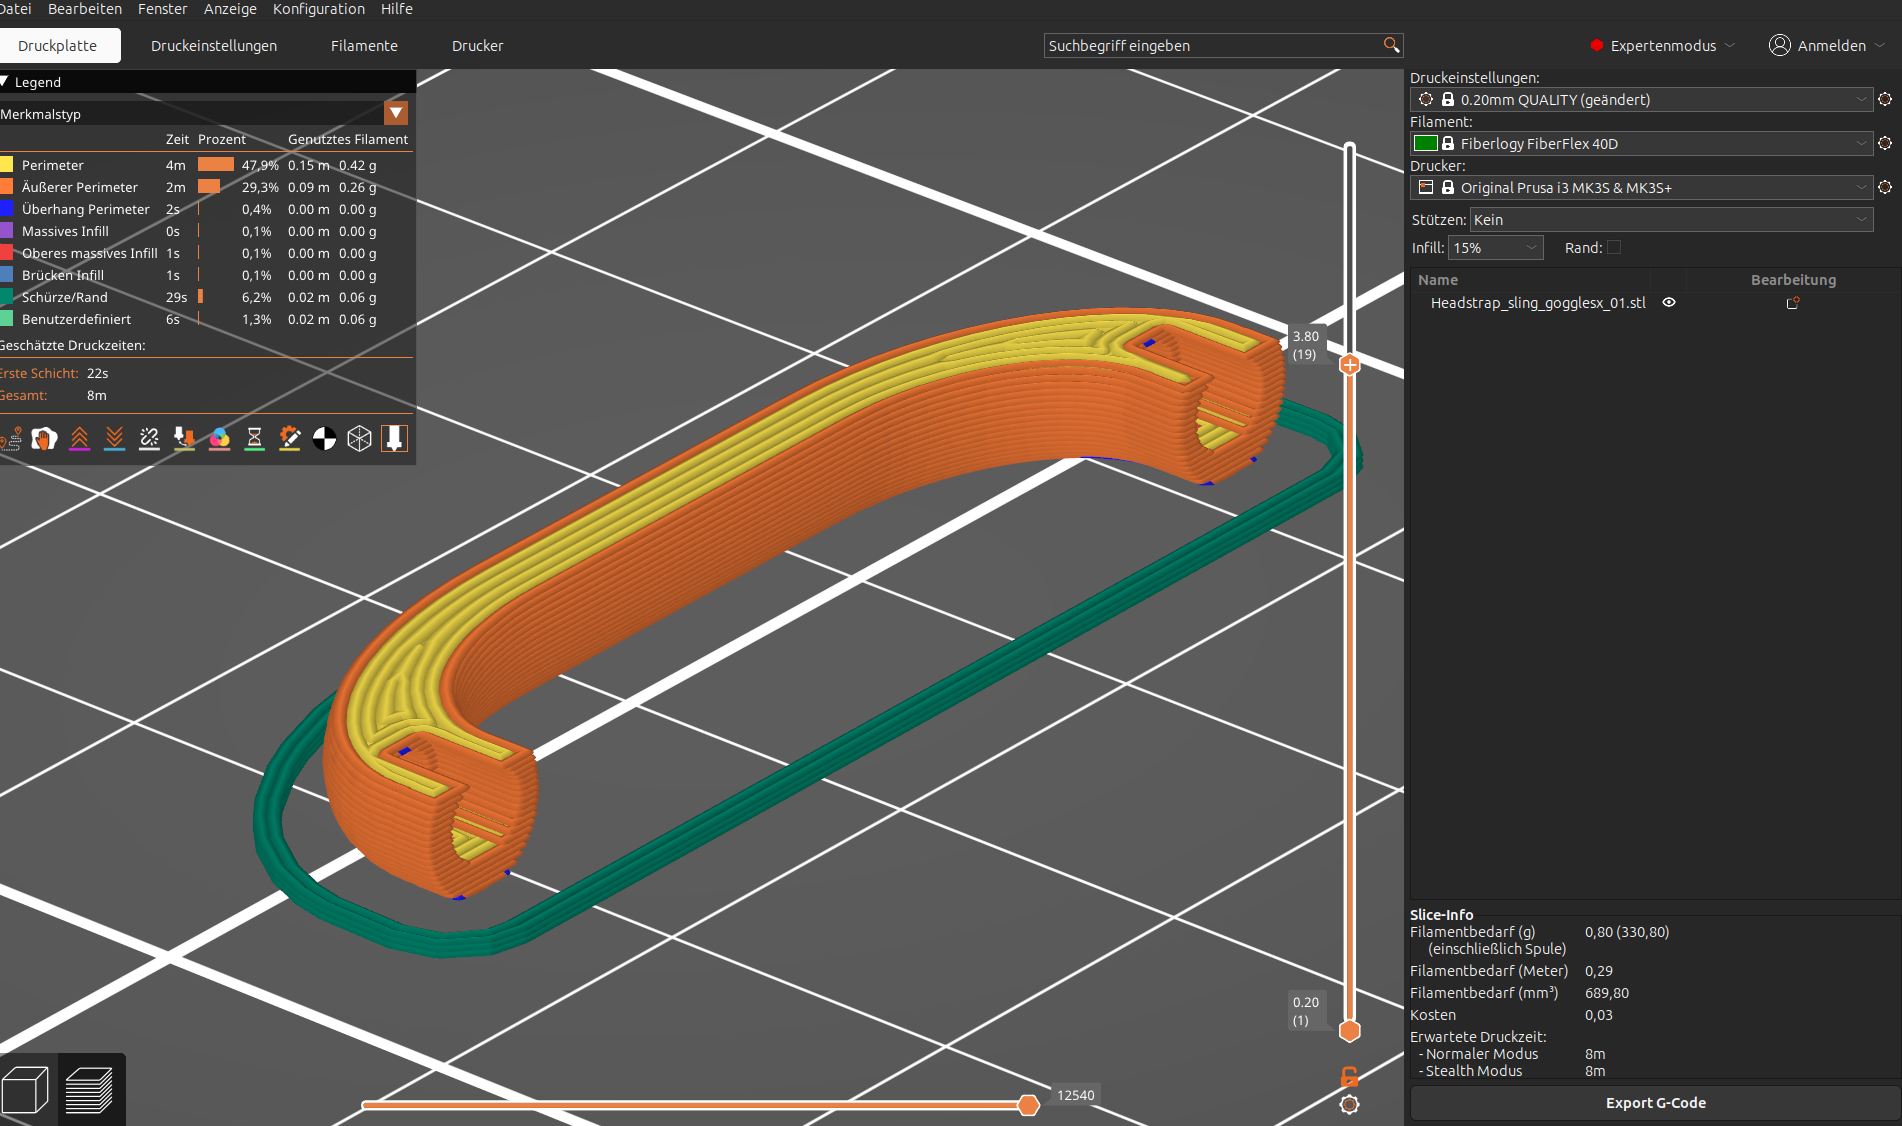Hide Headstrap_sling_gogglesx_01.stl with eye icon
1902x1126 pixels.
pos(1669,302)
